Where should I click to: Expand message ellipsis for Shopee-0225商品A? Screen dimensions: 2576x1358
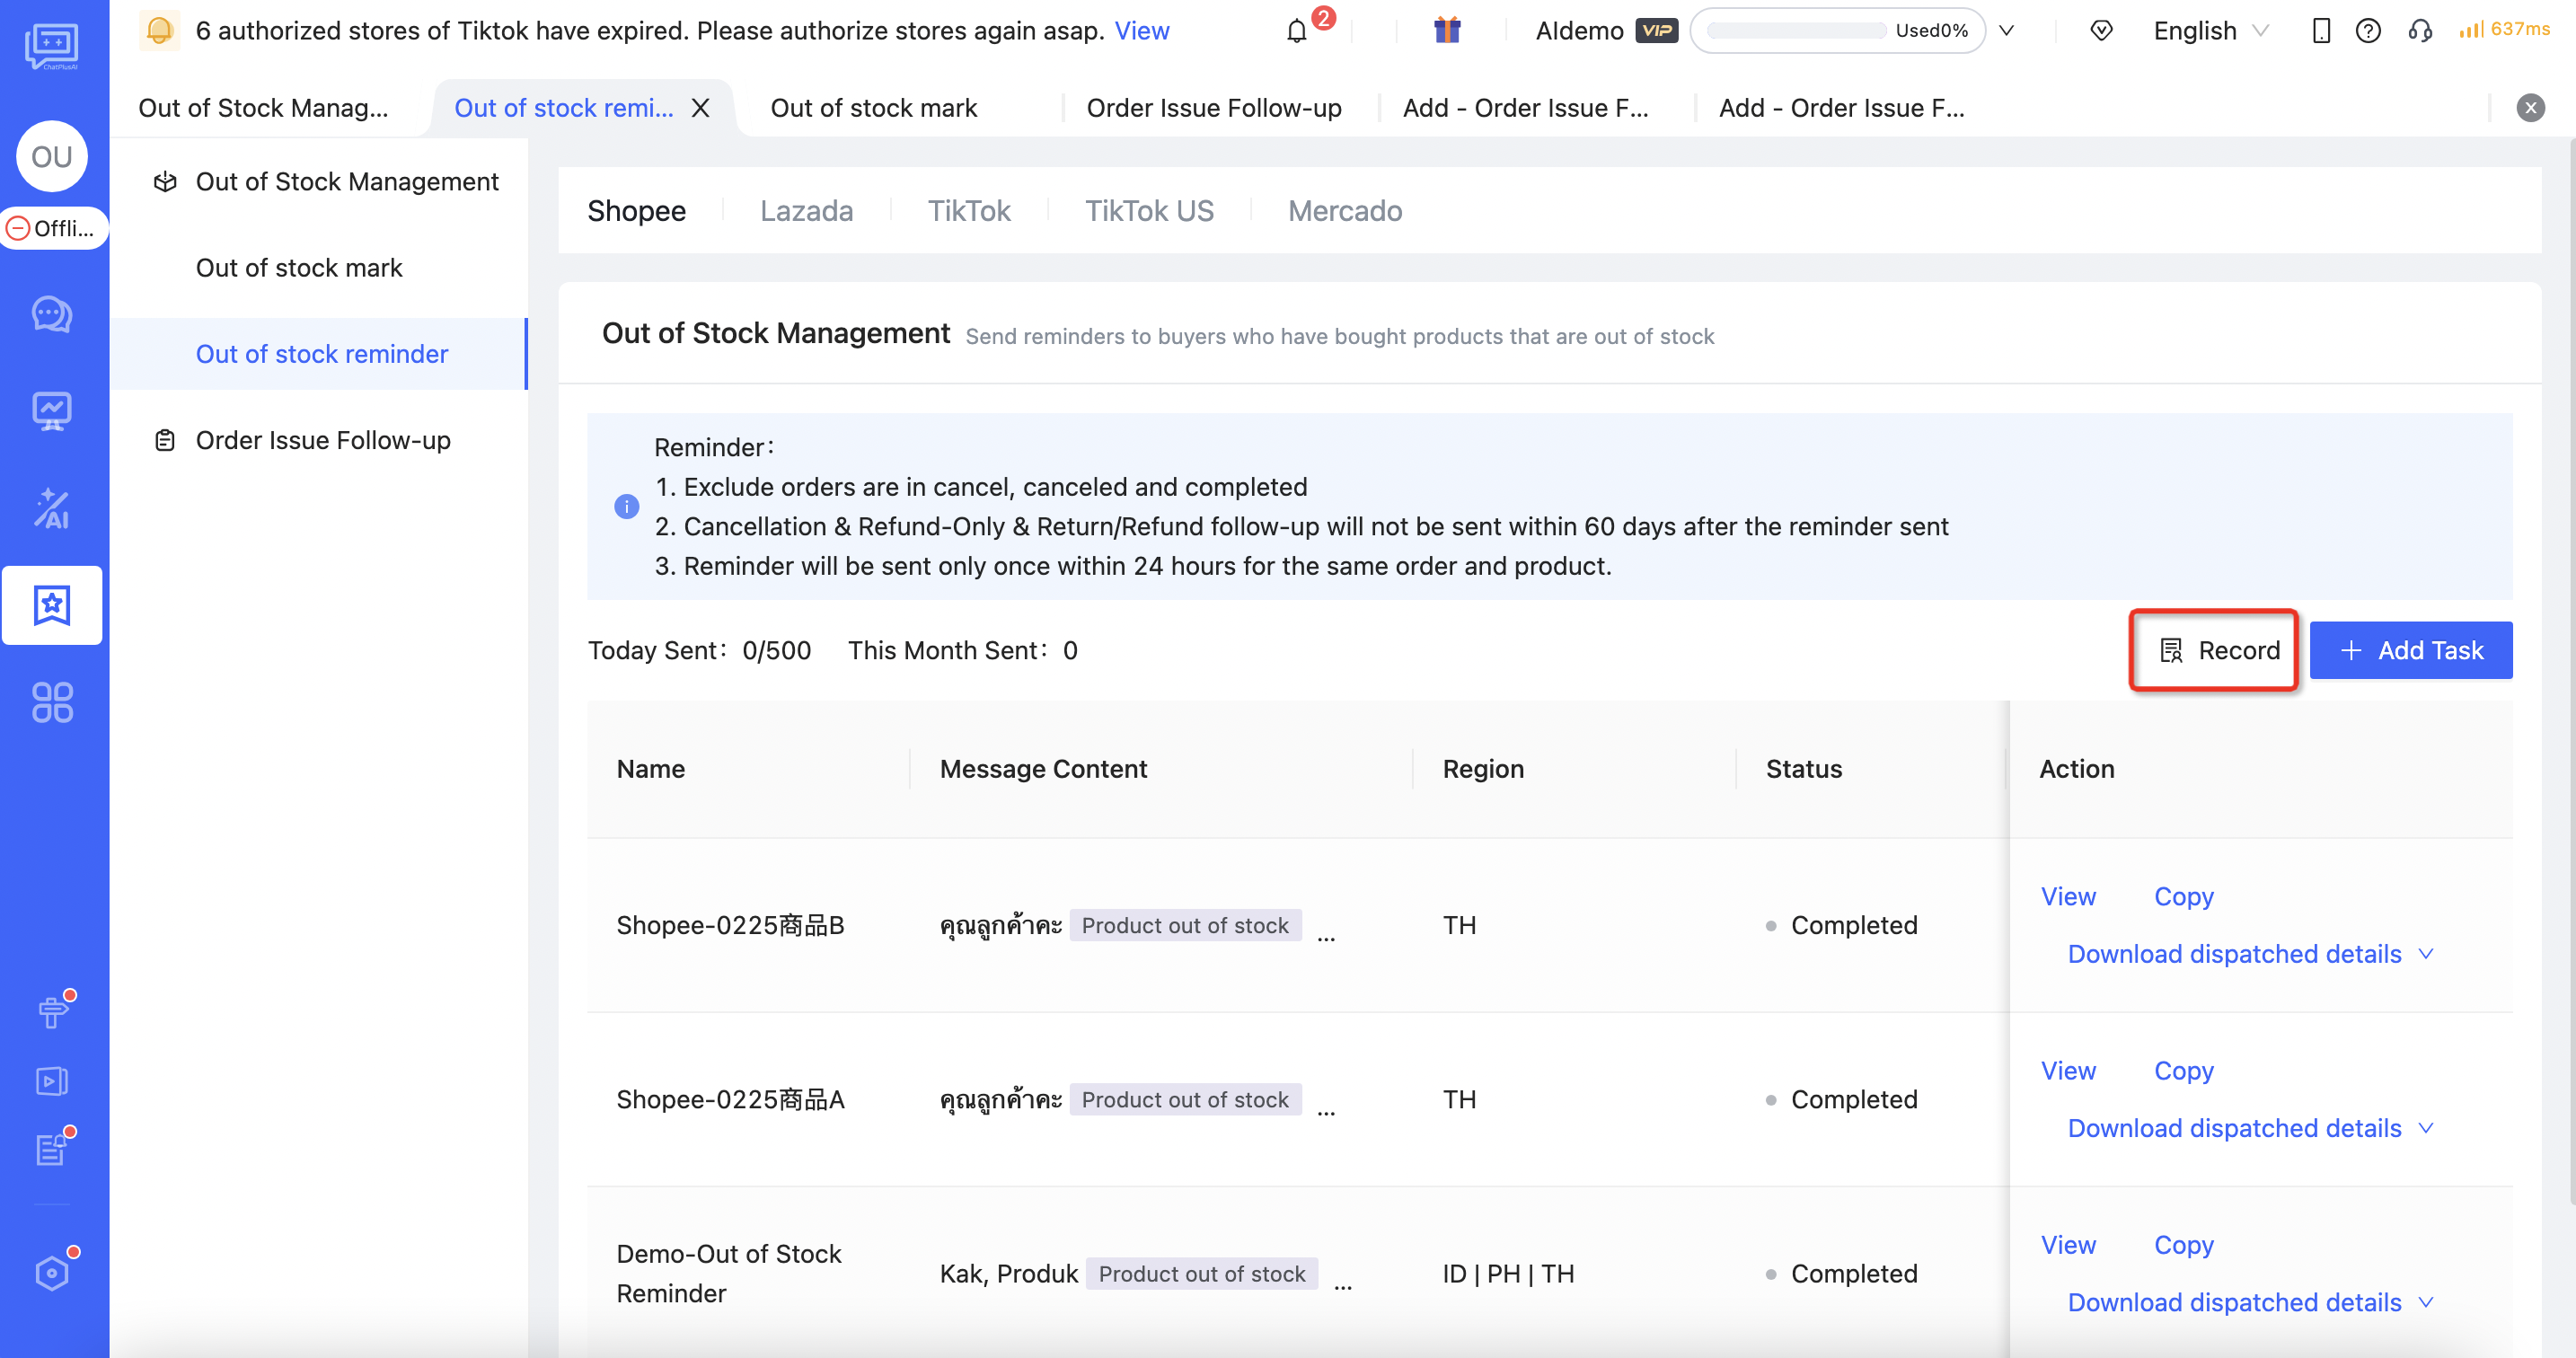tap(1325, 1110)
